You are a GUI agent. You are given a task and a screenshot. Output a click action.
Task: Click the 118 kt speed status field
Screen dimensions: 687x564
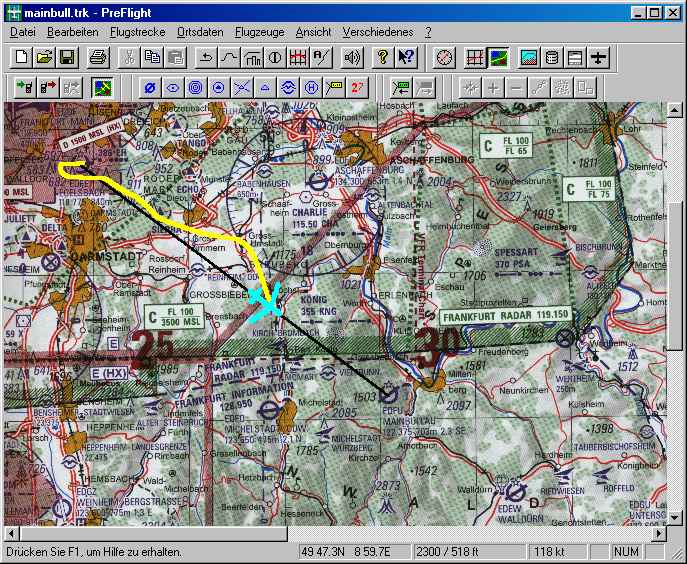click(557, 551)
